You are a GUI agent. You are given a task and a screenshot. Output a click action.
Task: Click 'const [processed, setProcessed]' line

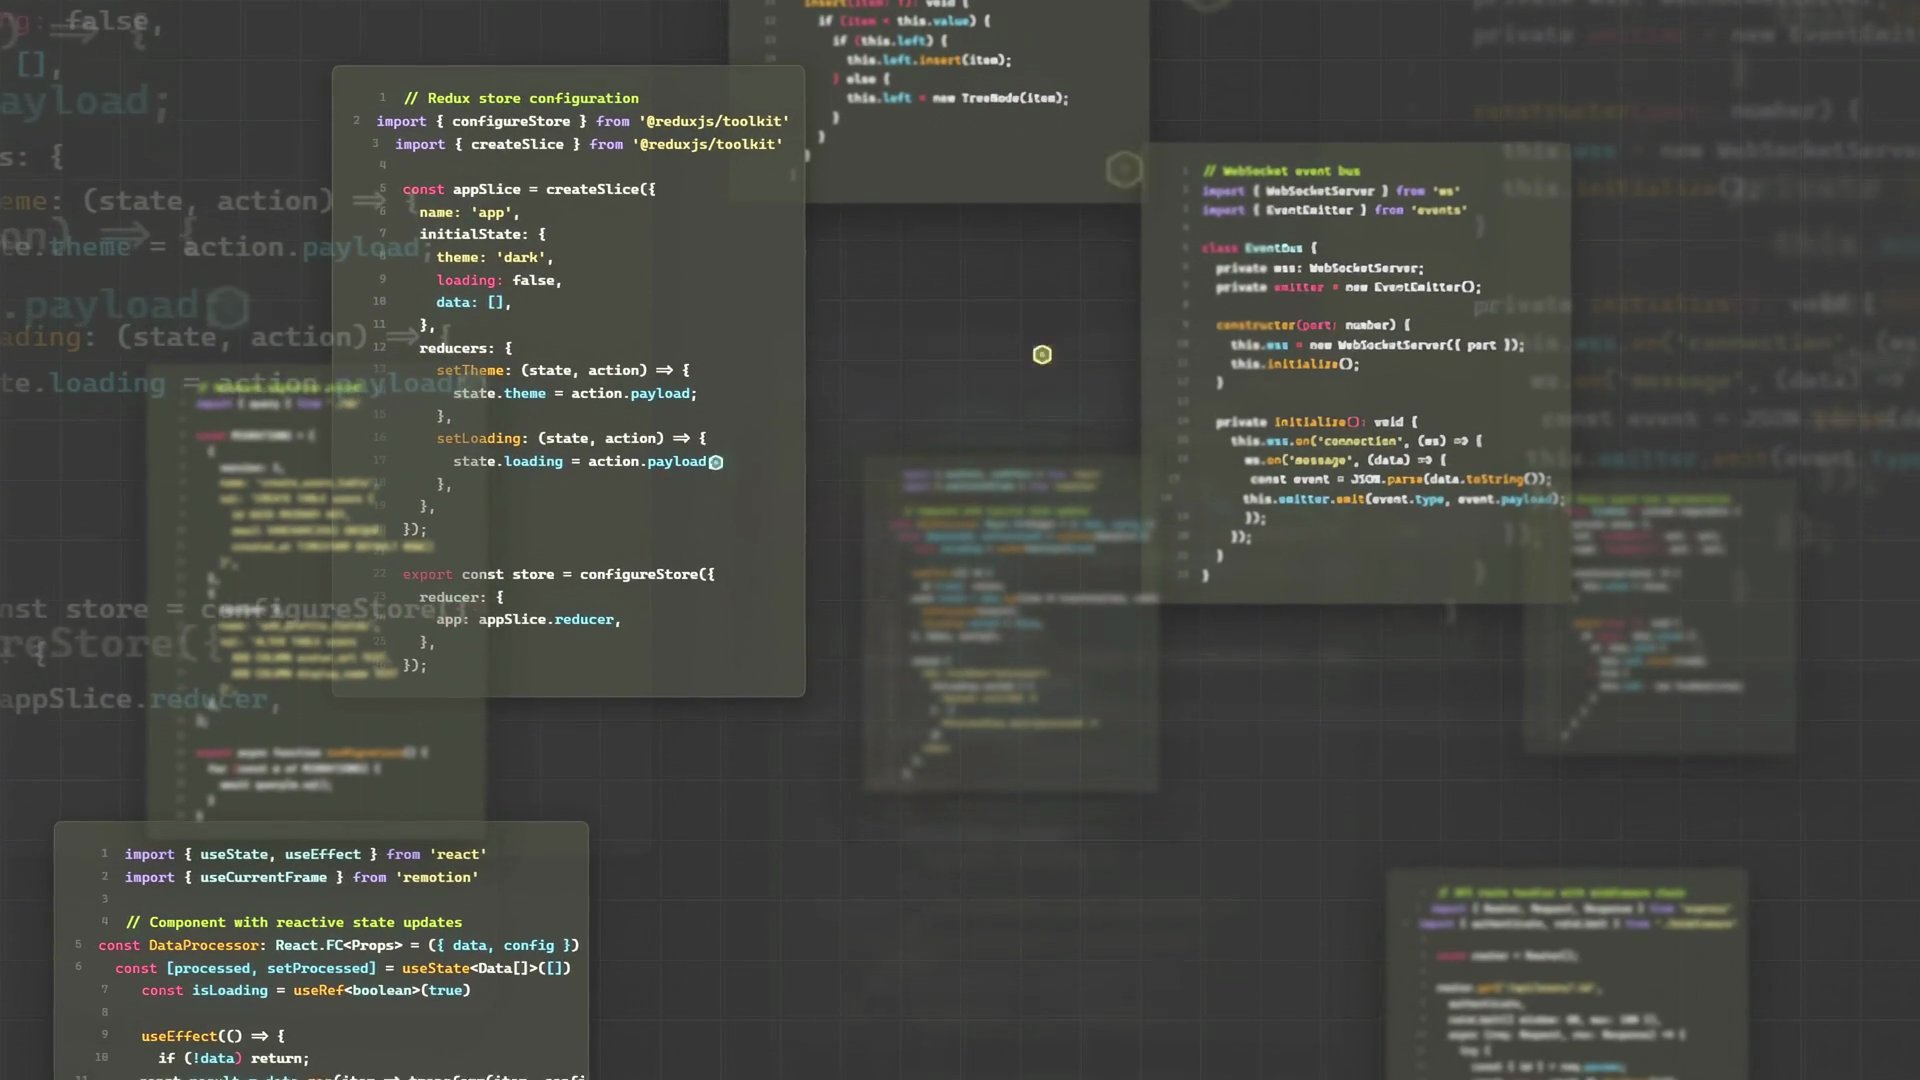pos(343,968)
